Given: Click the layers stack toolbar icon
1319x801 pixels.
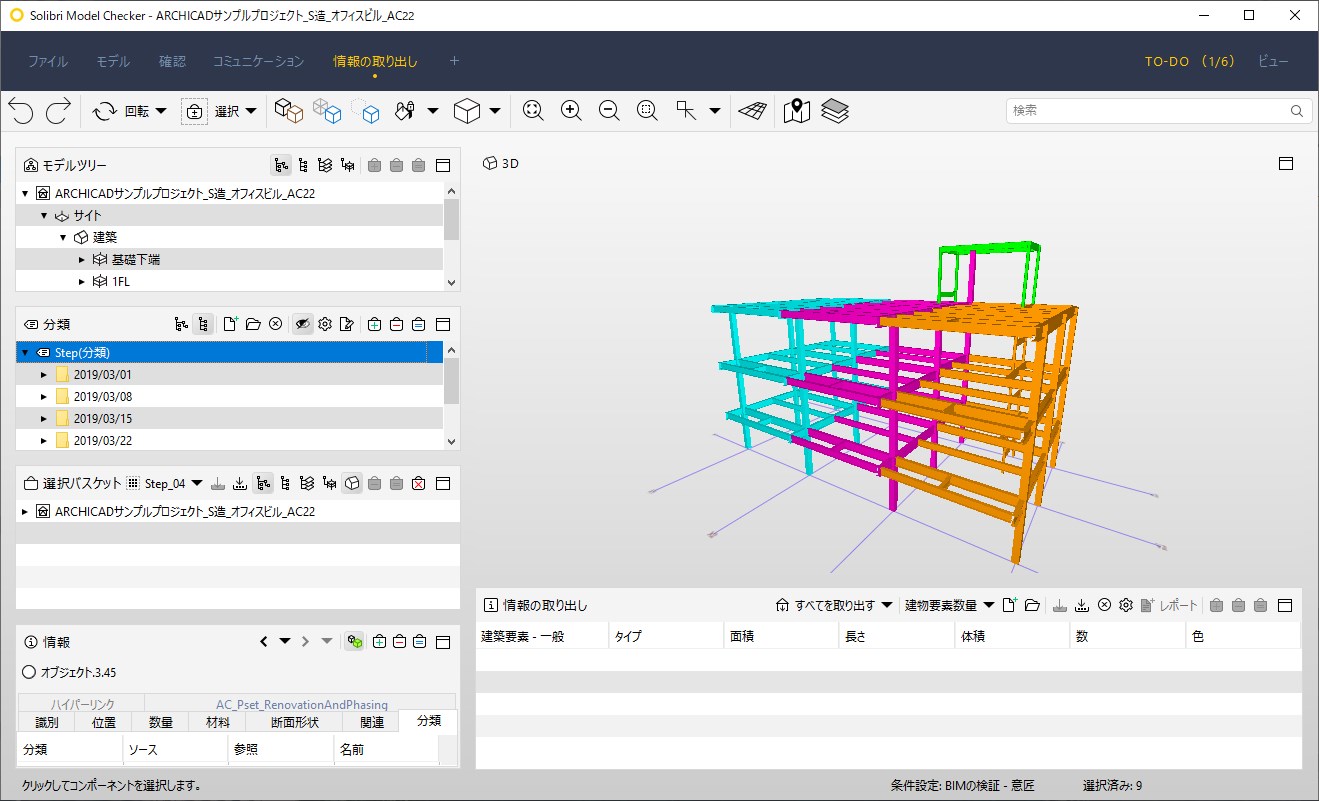Looking at the screenshot, I should 835,111.
